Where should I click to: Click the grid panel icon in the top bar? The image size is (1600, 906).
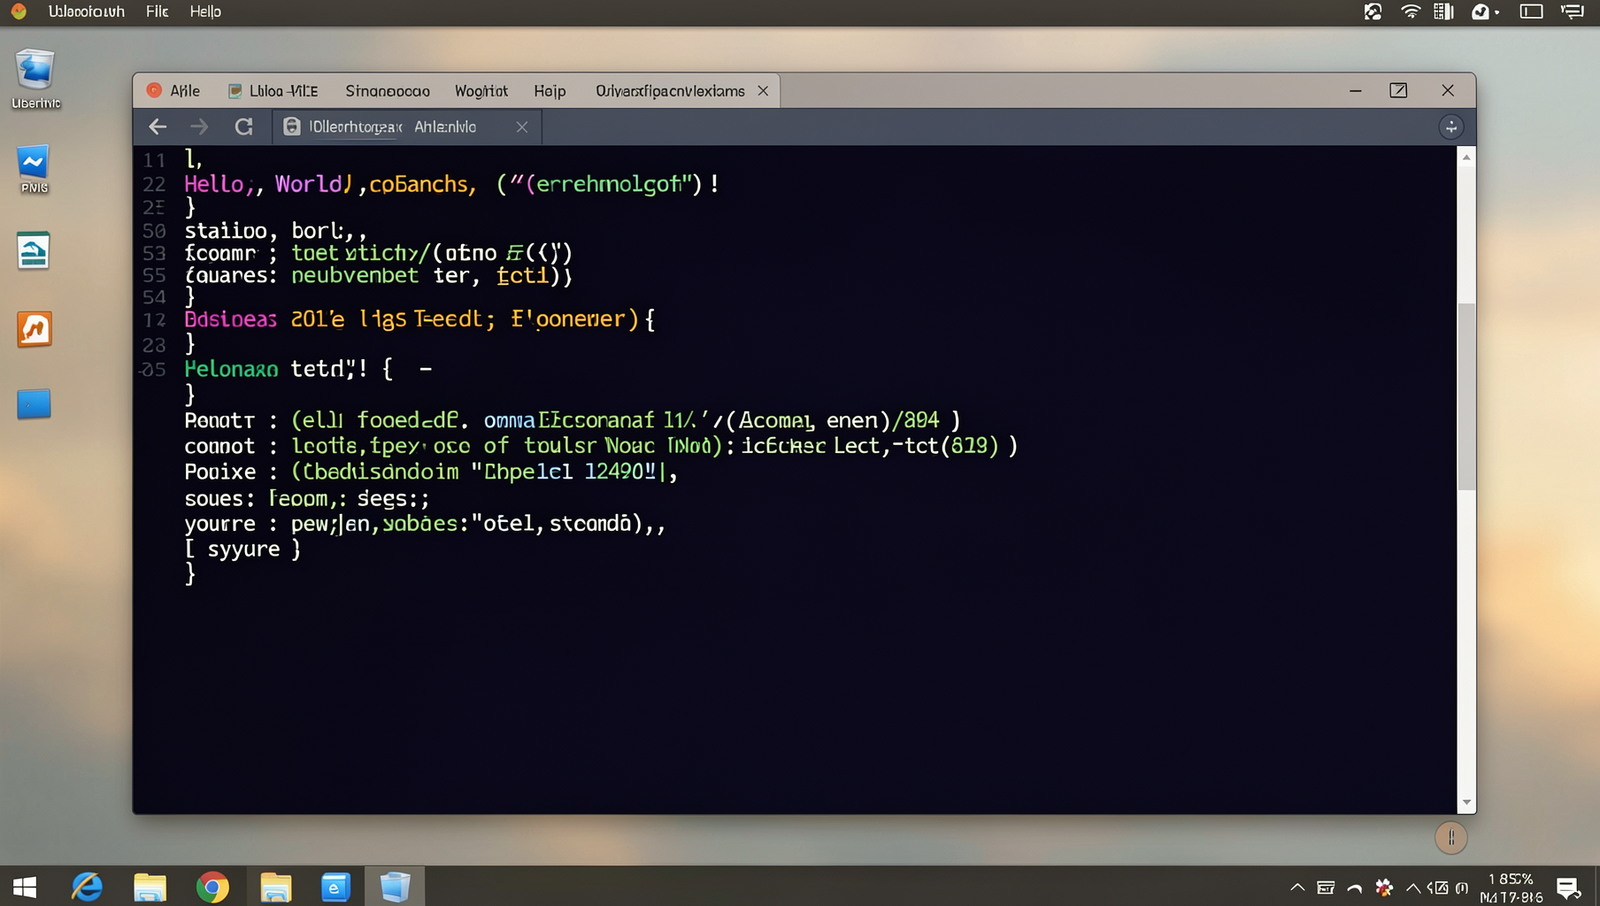tap(1443, 12)
